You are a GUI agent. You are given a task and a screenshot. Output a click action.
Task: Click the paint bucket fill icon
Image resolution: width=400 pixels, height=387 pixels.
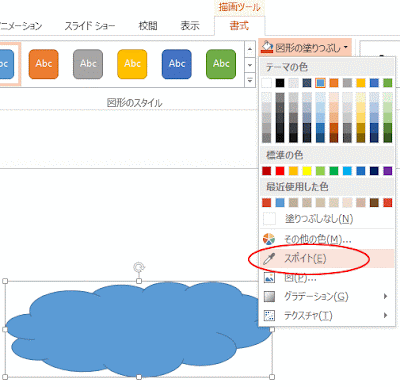tap(267, 47)
